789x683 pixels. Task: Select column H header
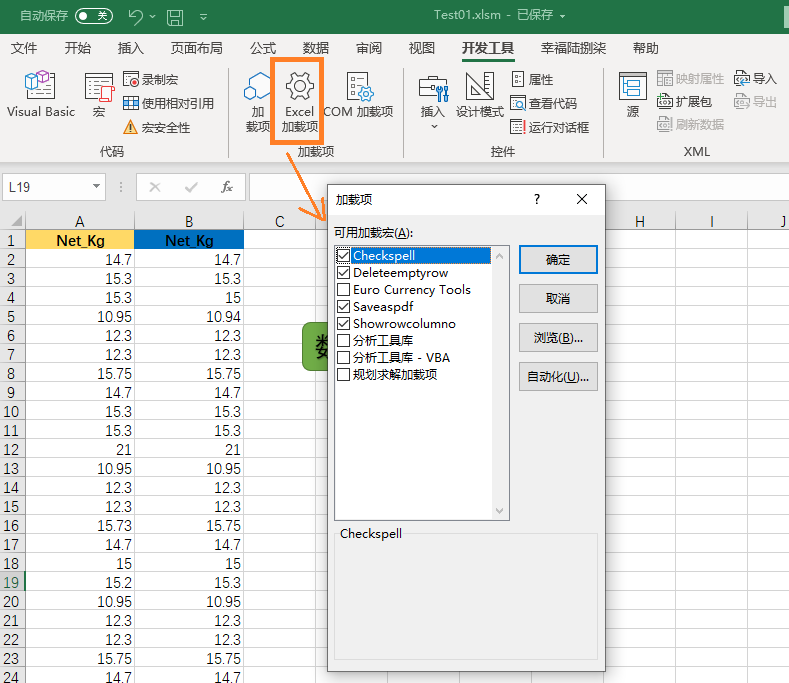click(640, 221)
